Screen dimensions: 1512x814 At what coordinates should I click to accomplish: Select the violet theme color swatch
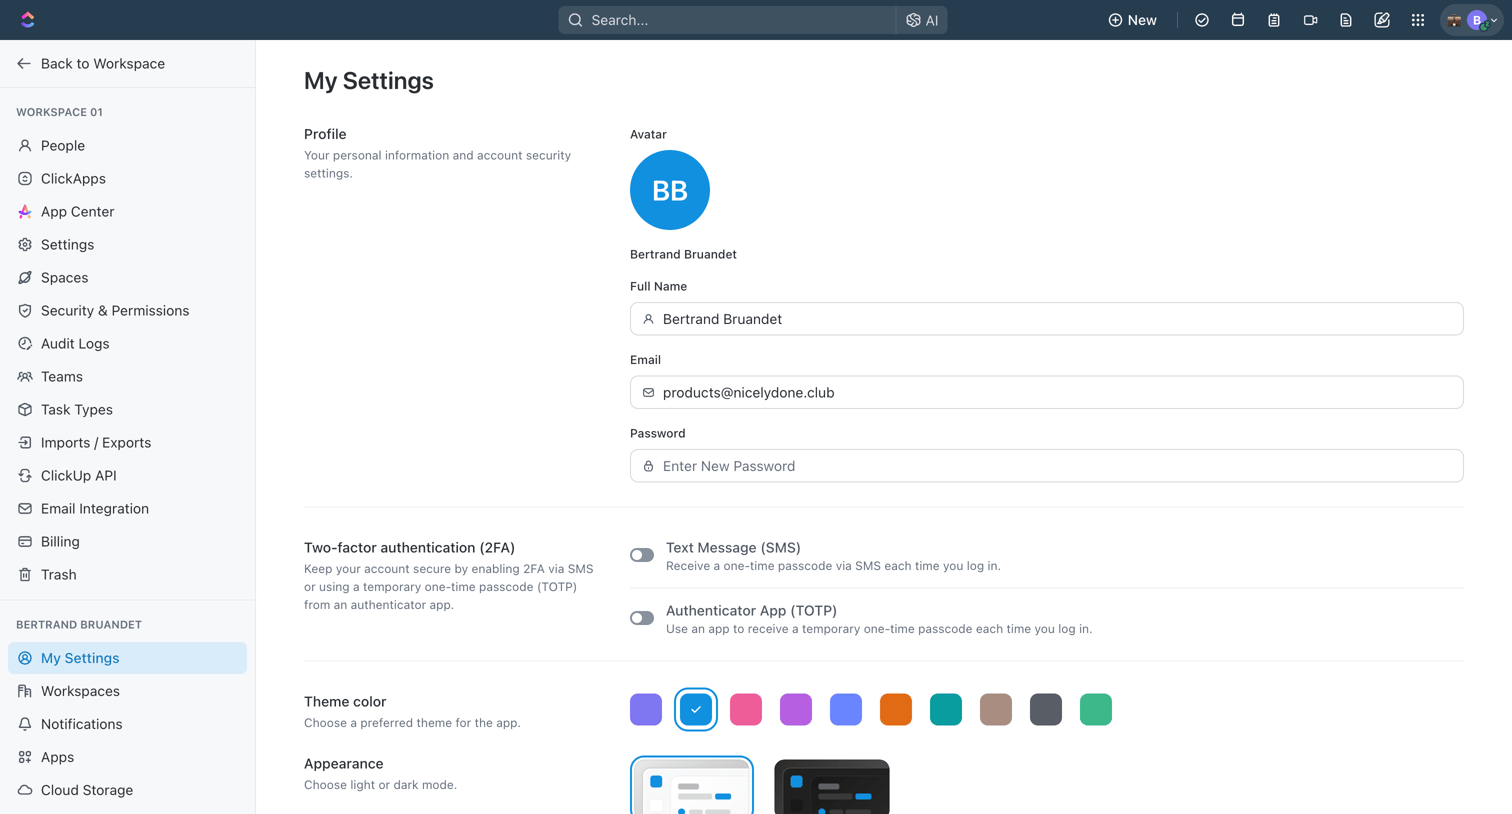tap(646, 709)
